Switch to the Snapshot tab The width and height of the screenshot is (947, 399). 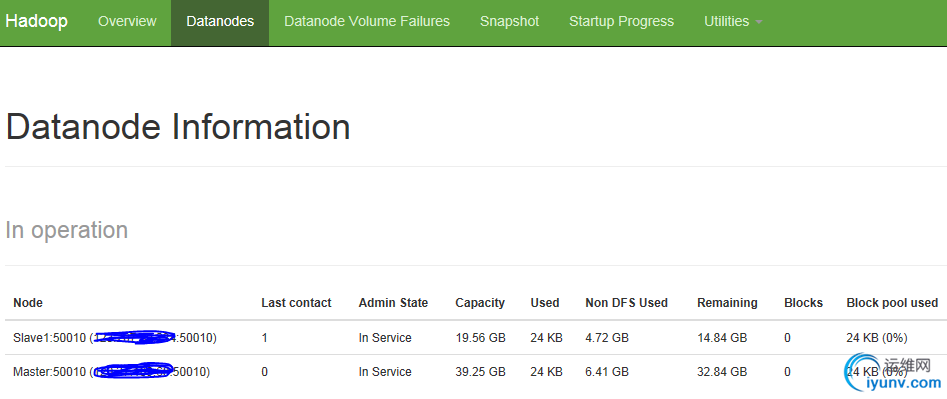[509, 21]
